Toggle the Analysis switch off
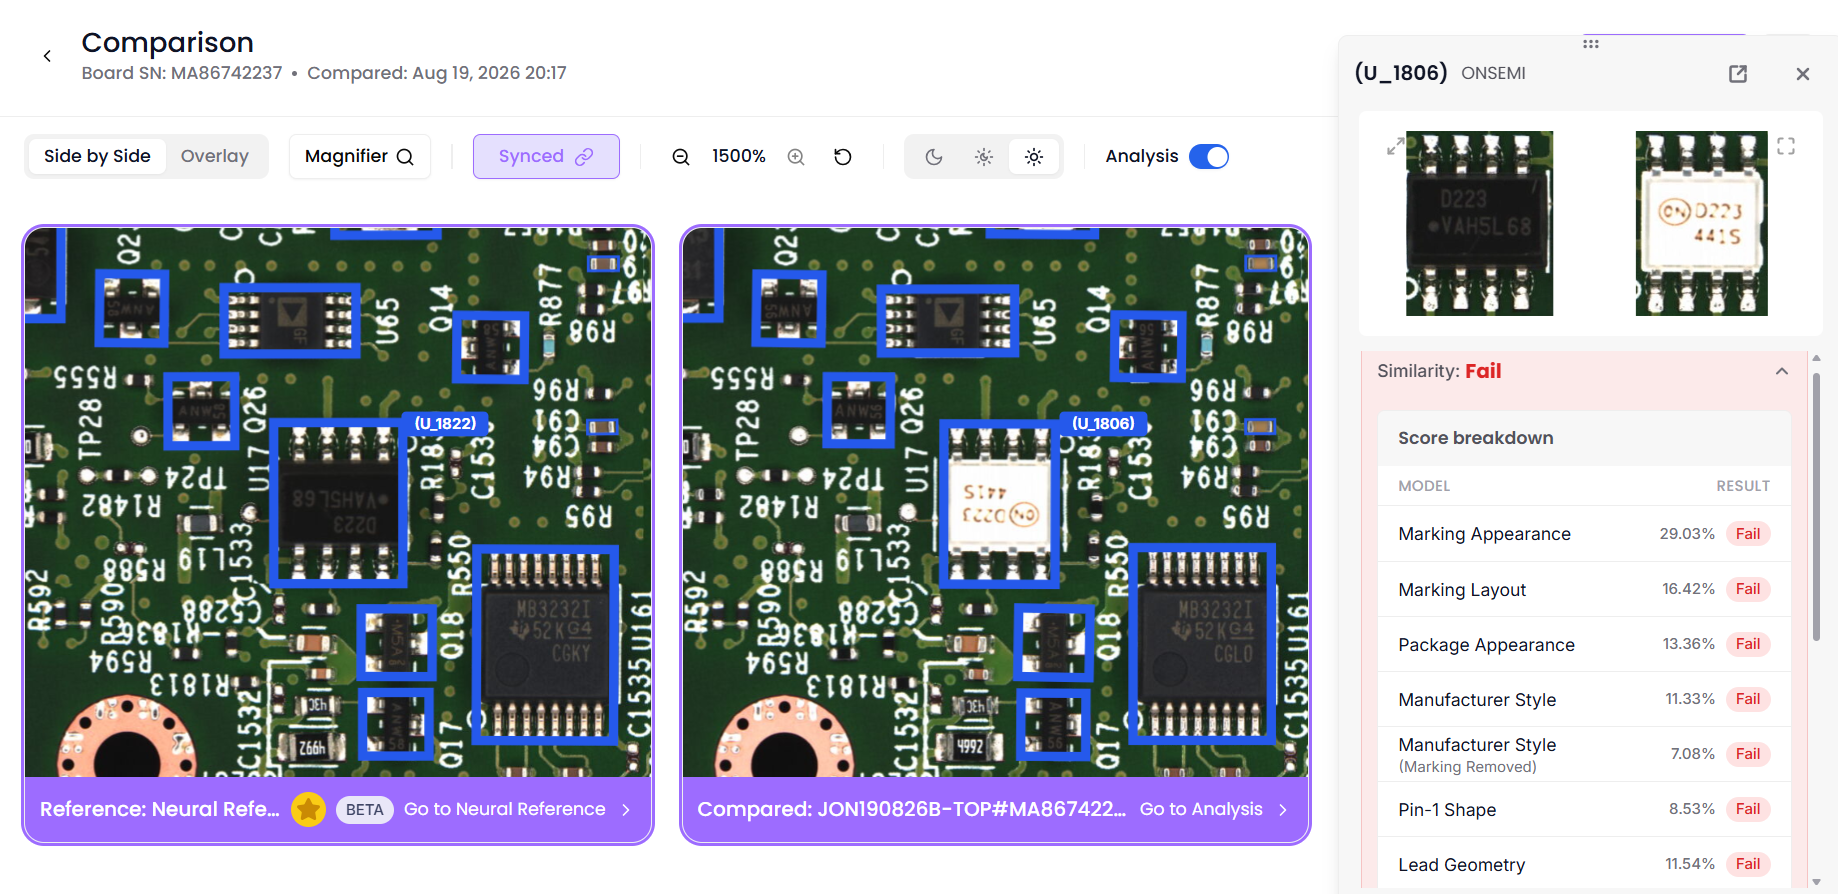Screen dimensions: 1838x894 tap(1209, 157)
